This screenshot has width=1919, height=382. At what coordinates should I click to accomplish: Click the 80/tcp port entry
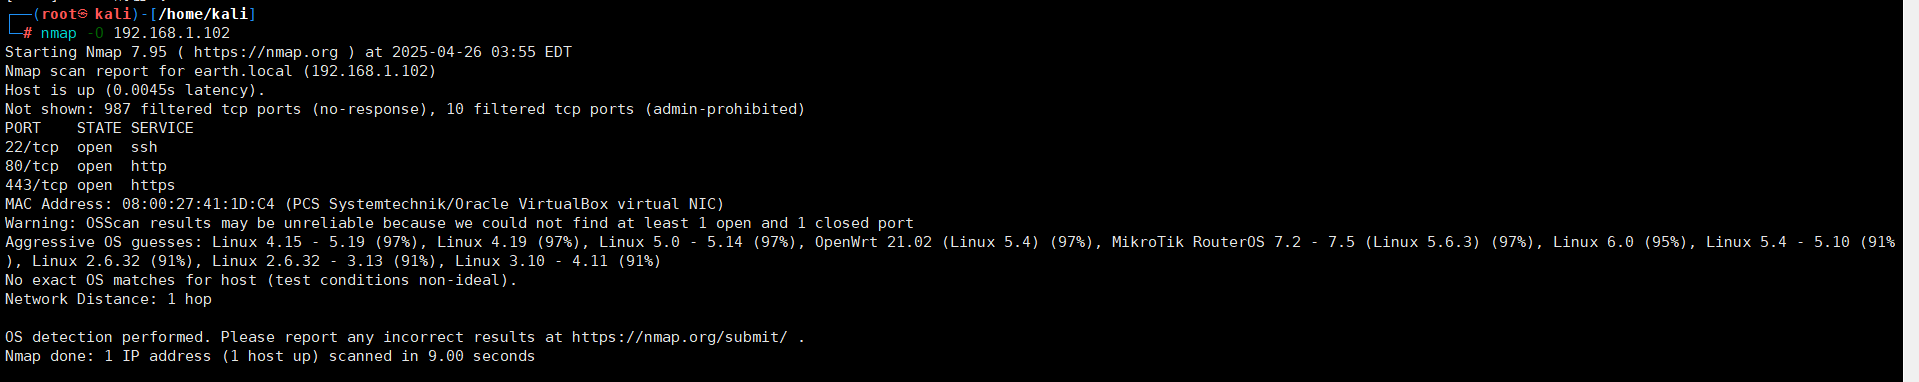[x=32, y=166]
